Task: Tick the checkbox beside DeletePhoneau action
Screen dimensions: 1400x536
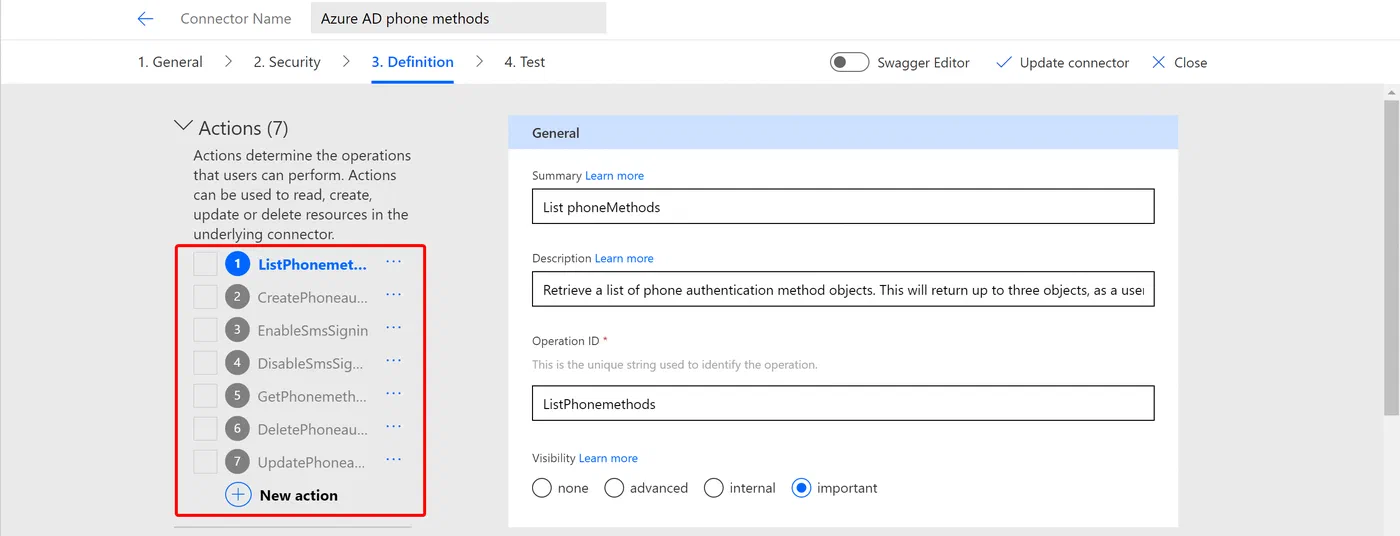Action: pyautogui.click(x=205, y=429)
